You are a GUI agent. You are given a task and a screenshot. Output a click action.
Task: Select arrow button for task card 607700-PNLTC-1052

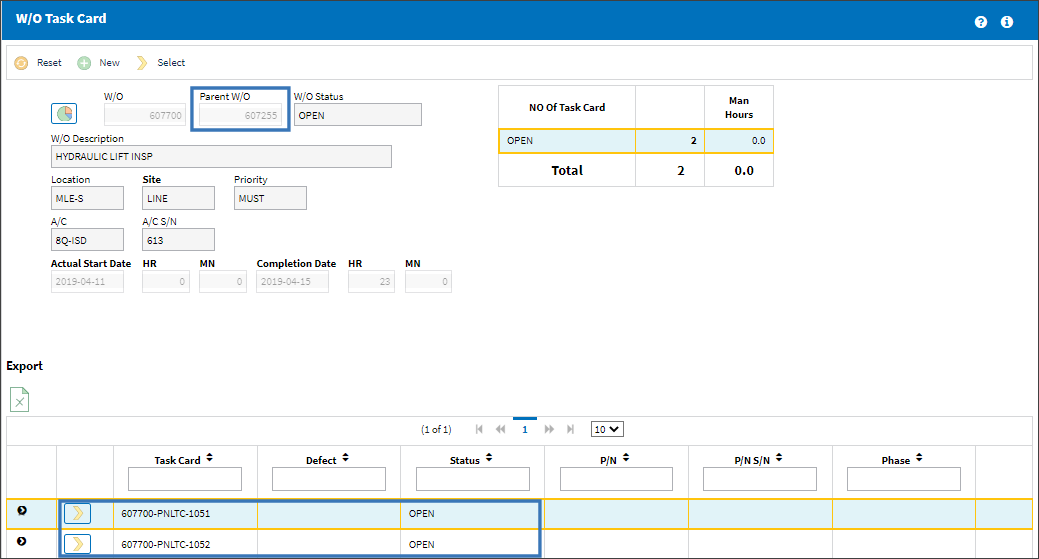pos(78,544)
